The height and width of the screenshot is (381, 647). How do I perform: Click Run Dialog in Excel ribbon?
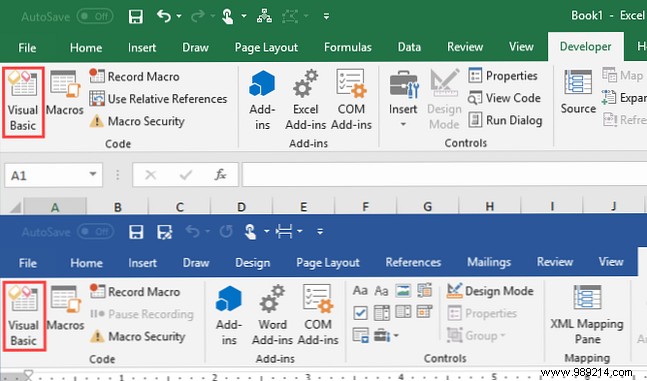pyautogui.click(x=505, y=120)
